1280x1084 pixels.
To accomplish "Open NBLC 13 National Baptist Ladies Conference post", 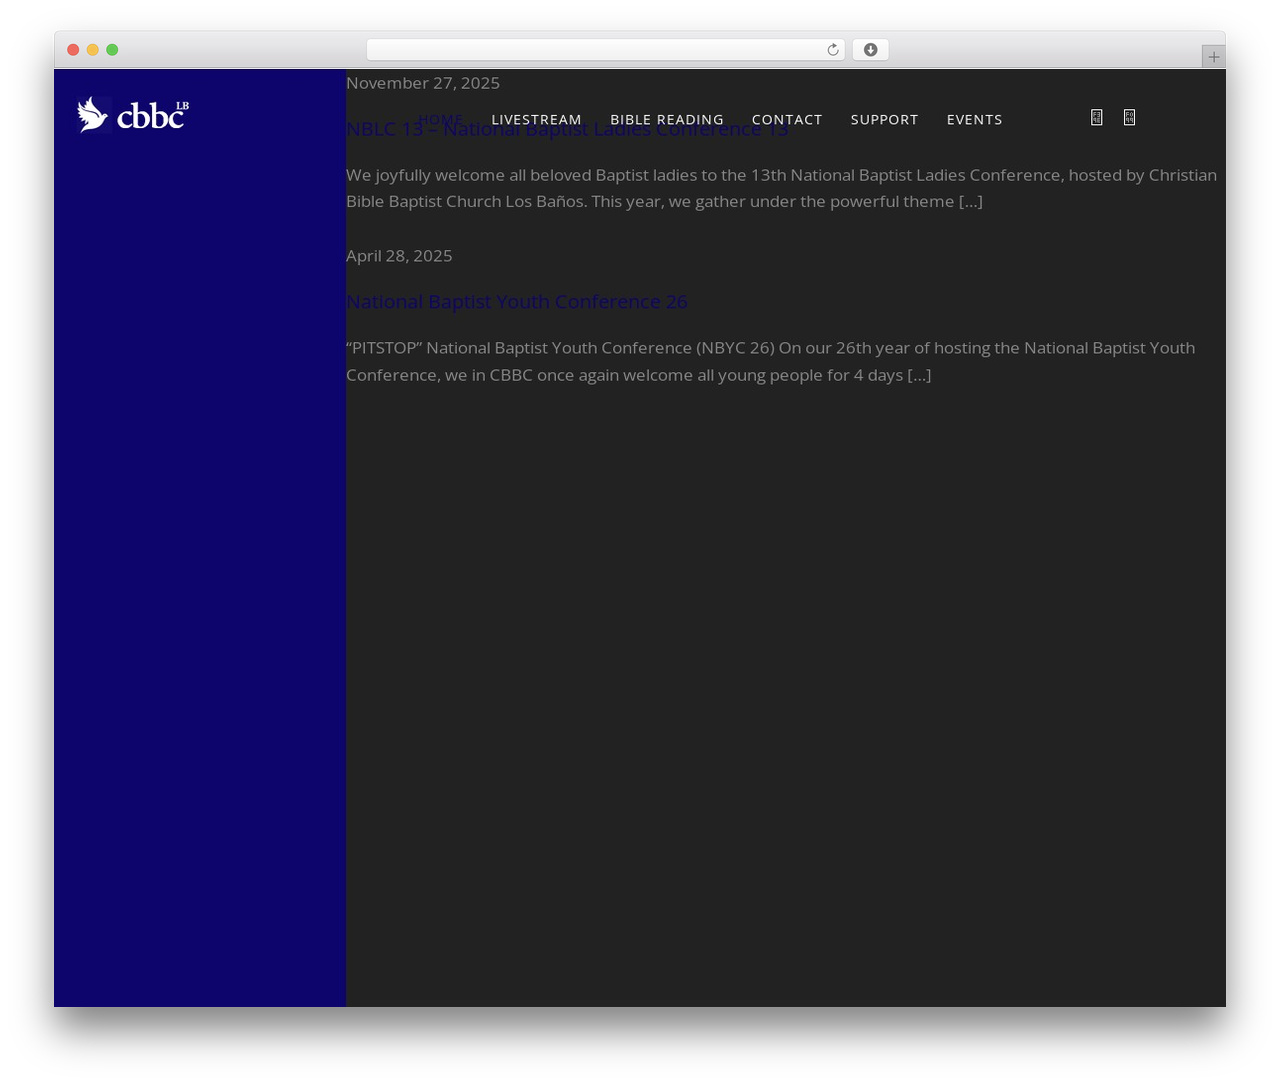I will (567, 129).
